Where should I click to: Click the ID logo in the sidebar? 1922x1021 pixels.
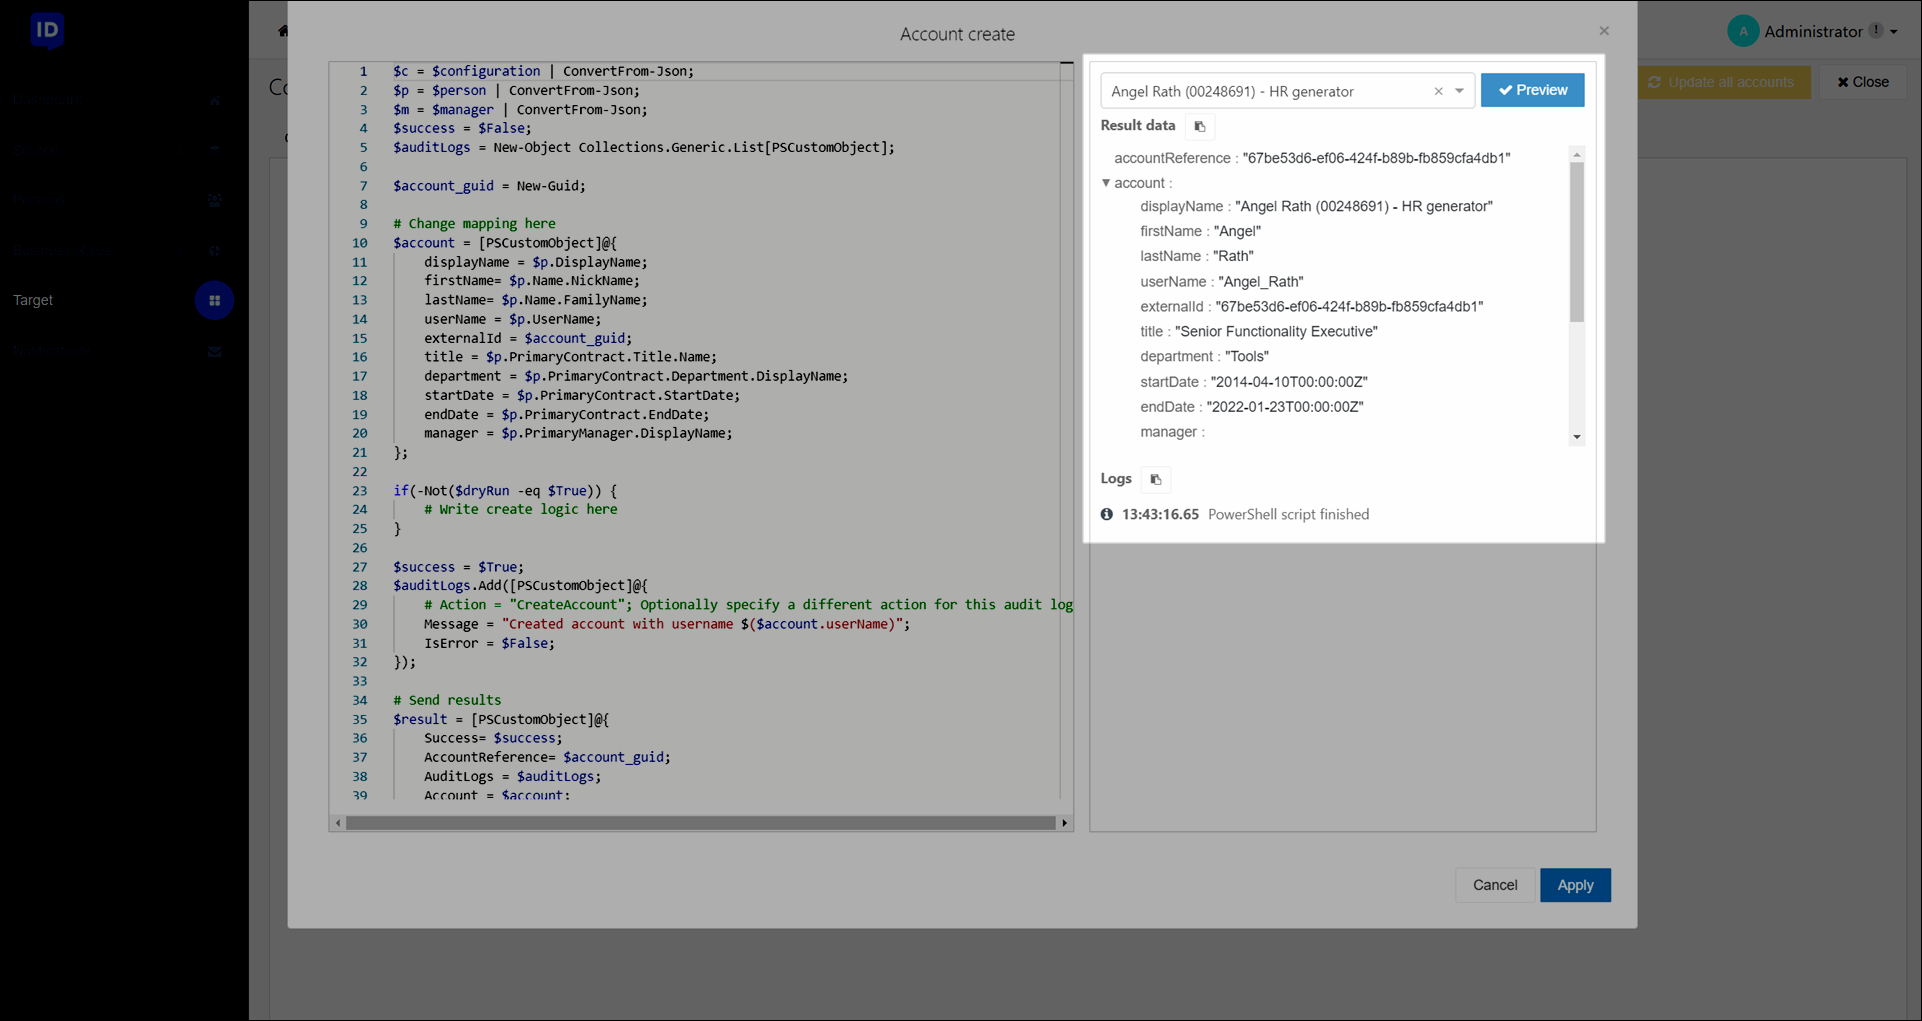47,30
